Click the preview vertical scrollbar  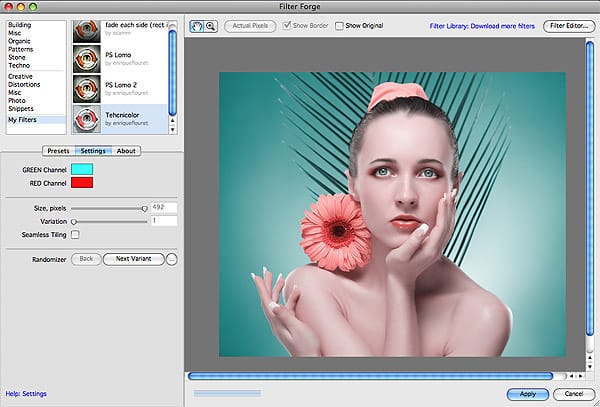click(x=590, y=189)
